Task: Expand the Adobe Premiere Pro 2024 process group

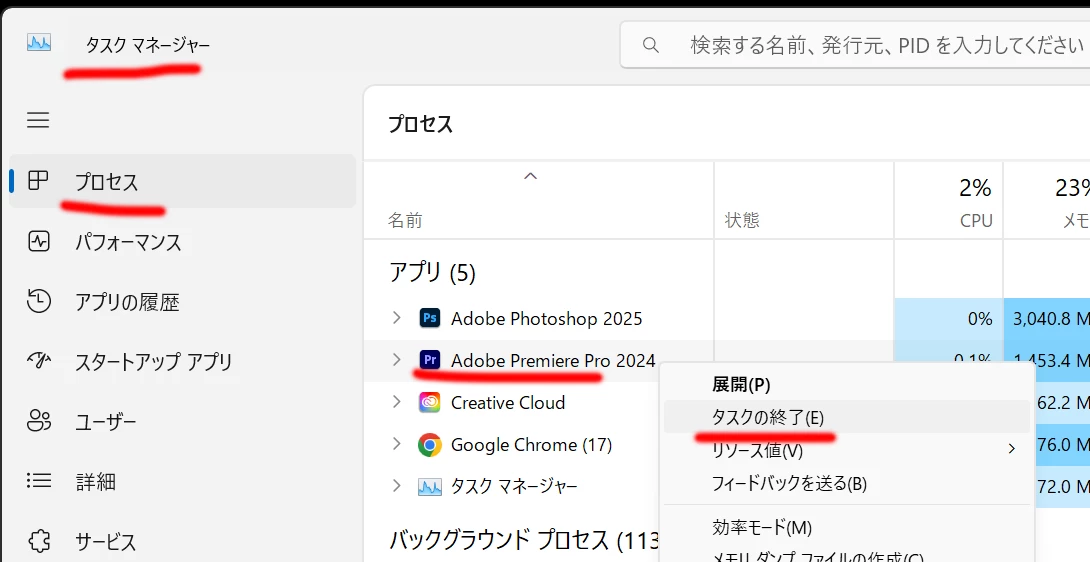Action: pos(397,360)
